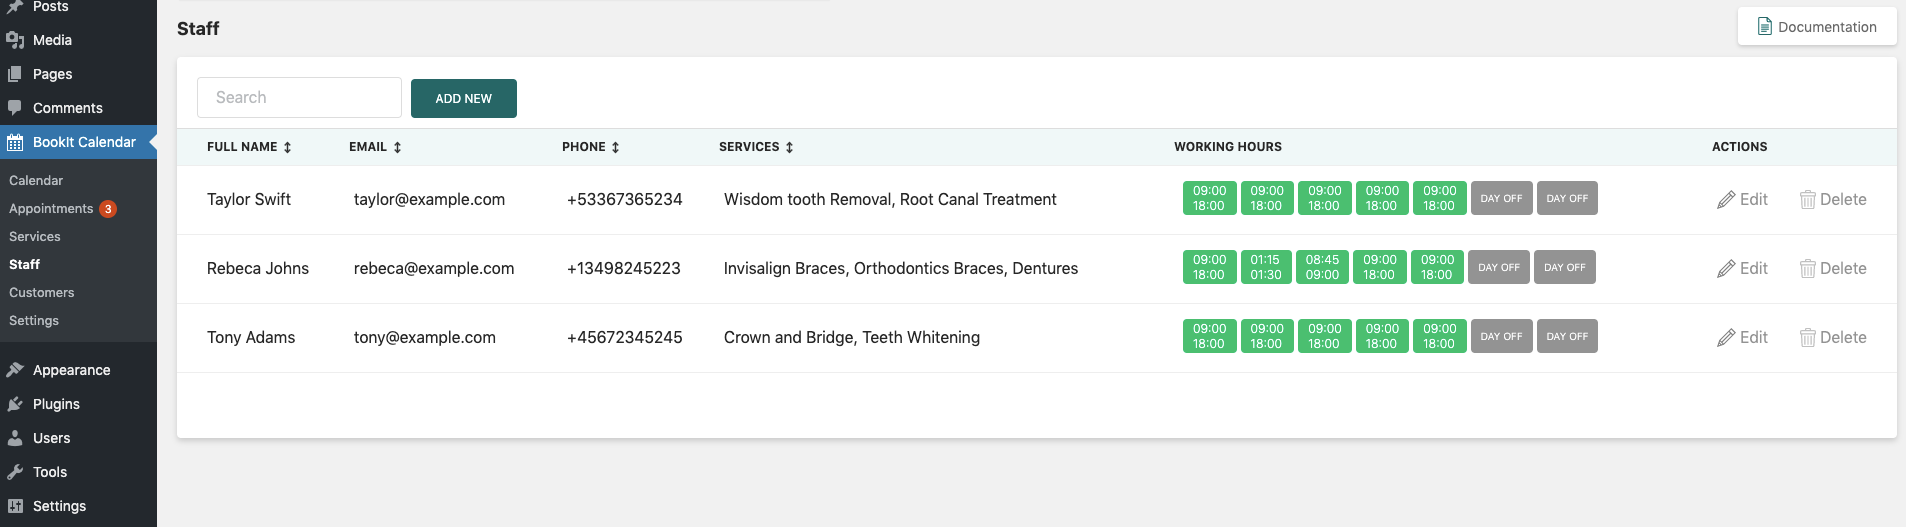Click the trash icon for Taylor Swift
The width and height of the screenshot is (1906, 527).
1807,200
